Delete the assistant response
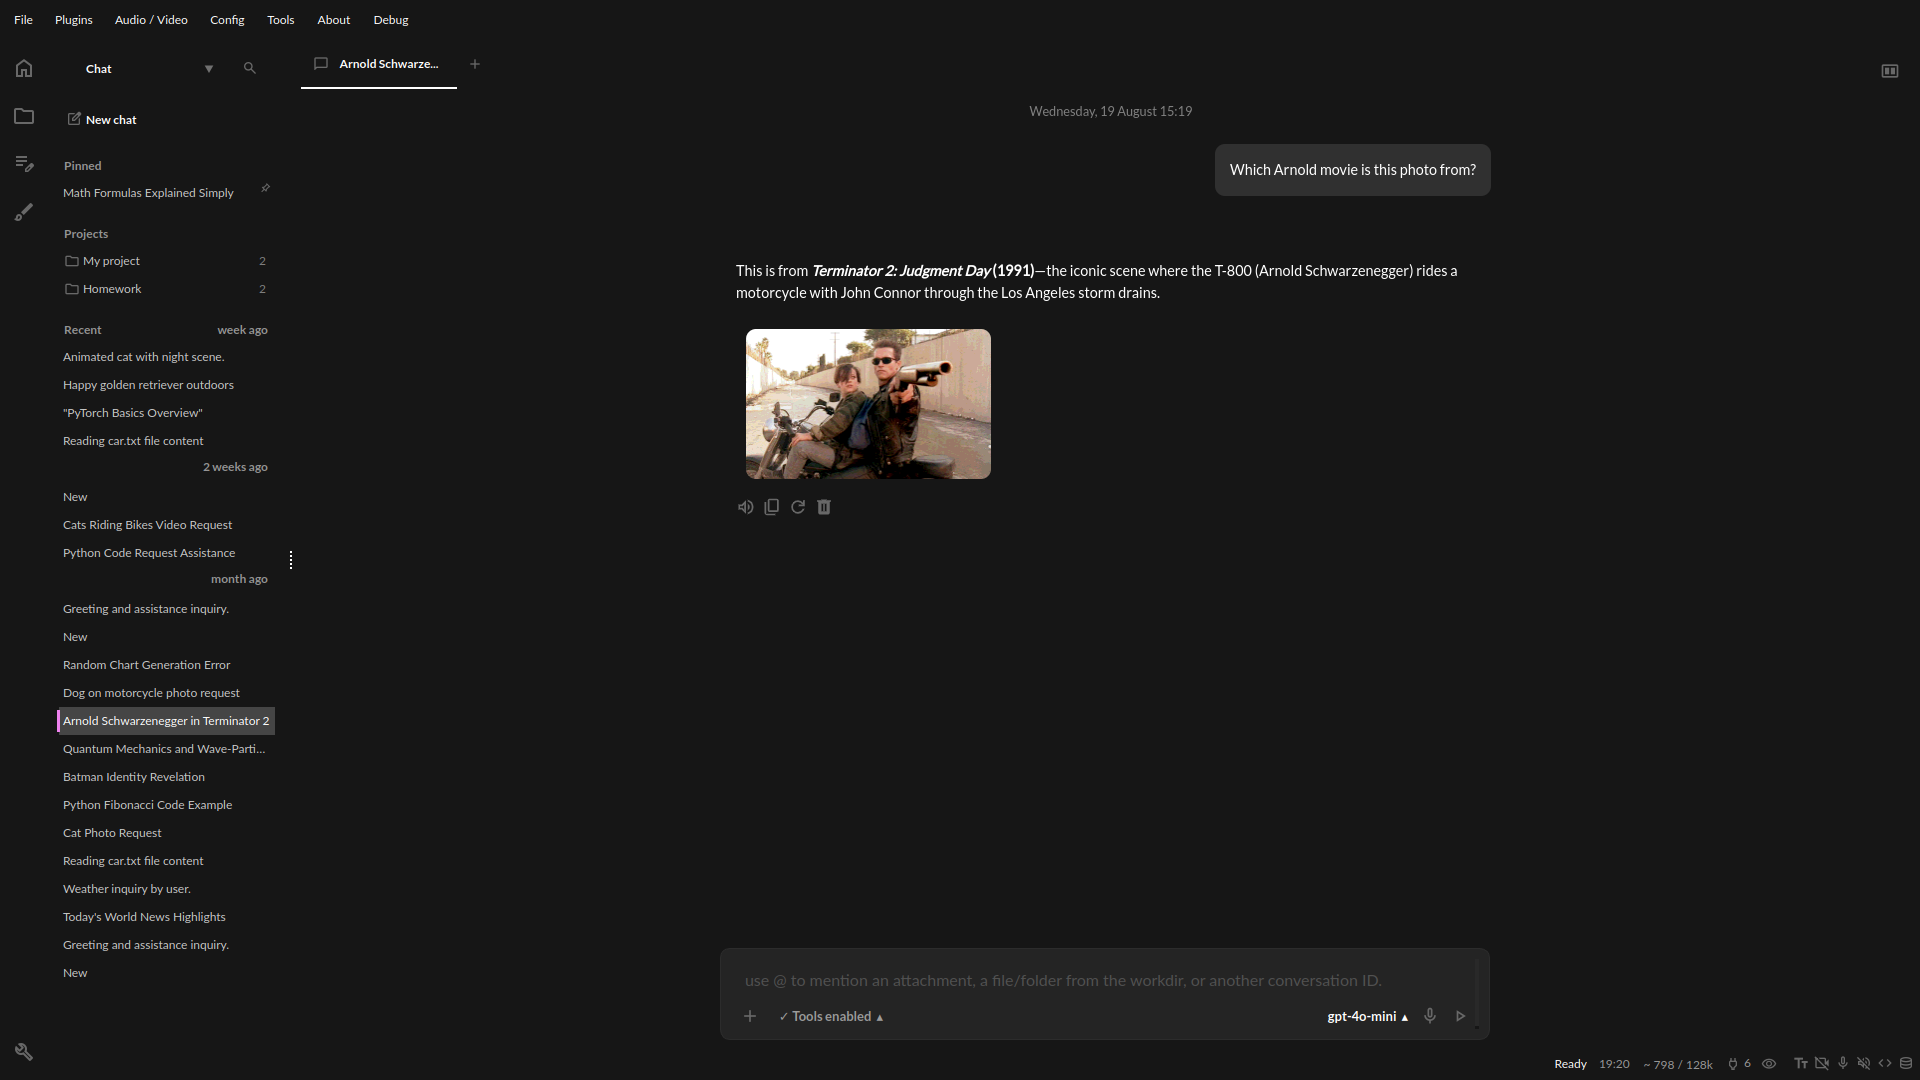Viewport: 1920px width, 1080px height. pos(824,507)
